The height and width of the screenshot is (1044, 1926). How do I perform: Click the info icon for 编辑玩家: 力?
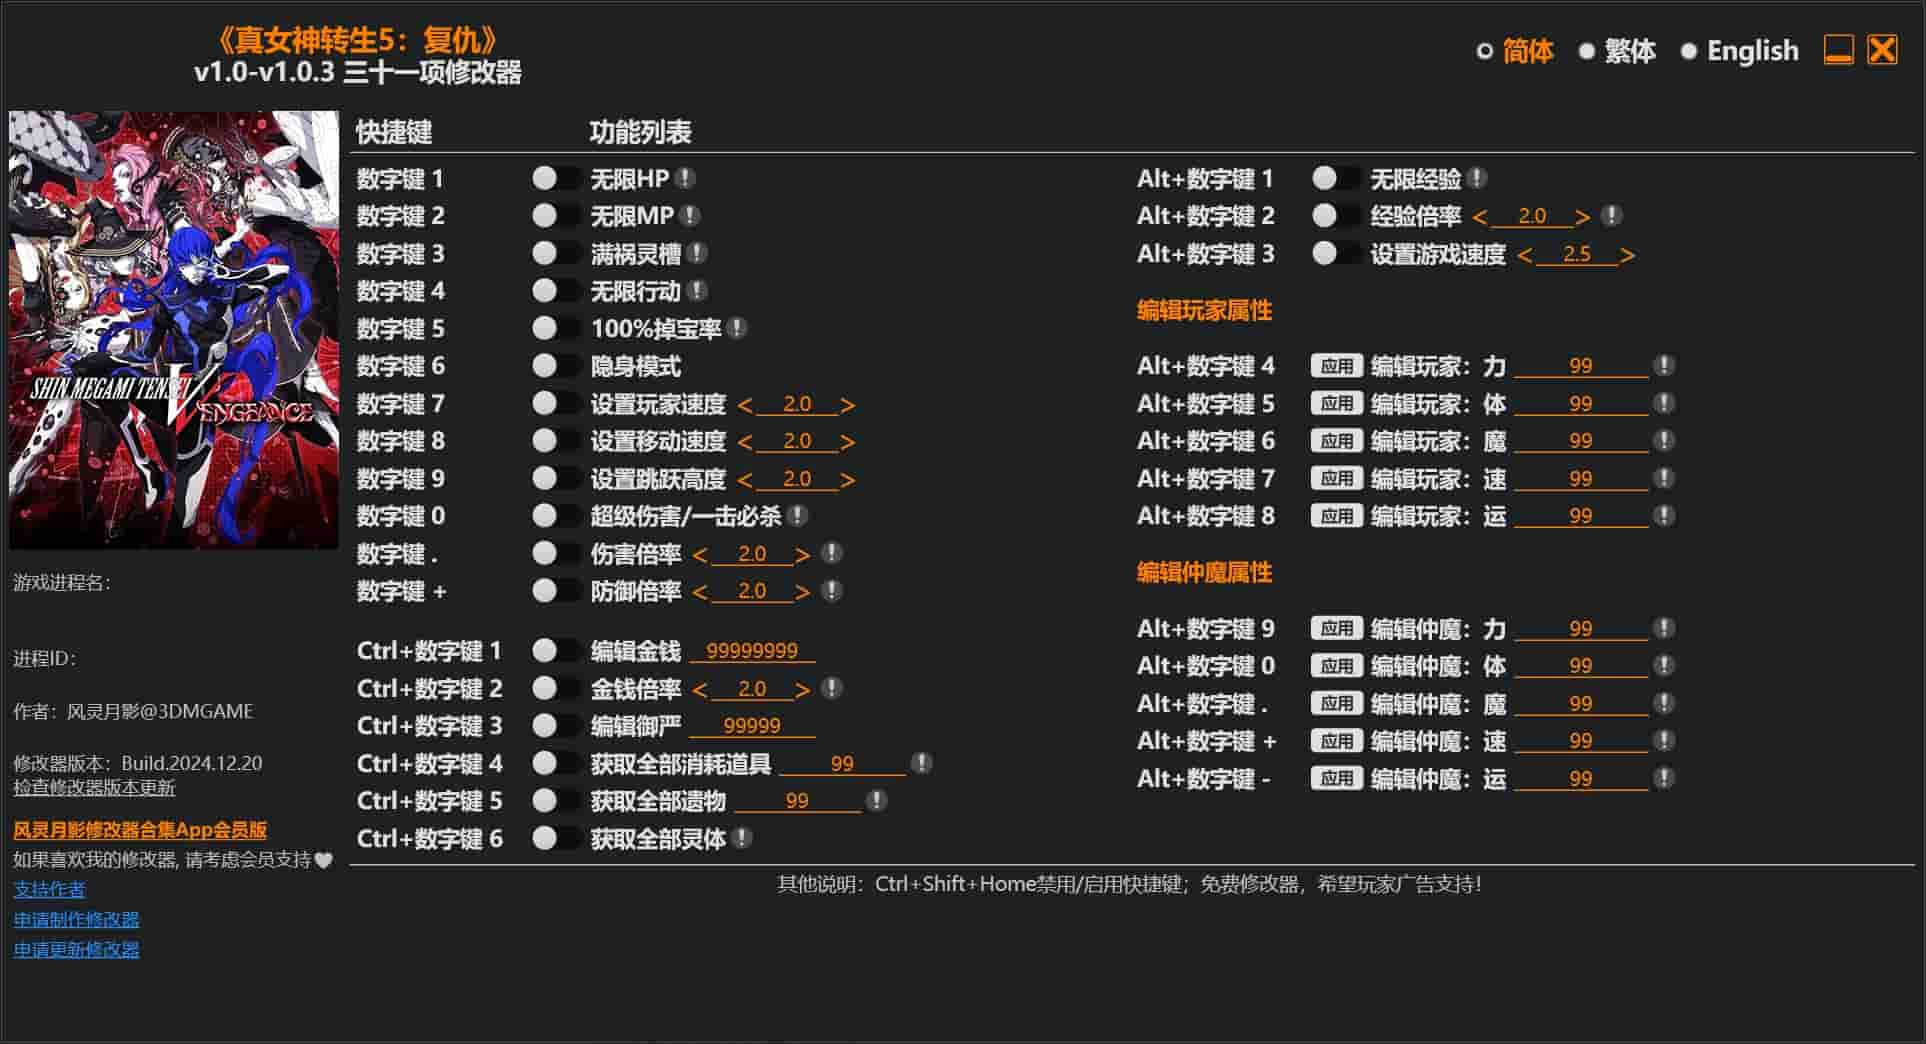click(1664, 366)
